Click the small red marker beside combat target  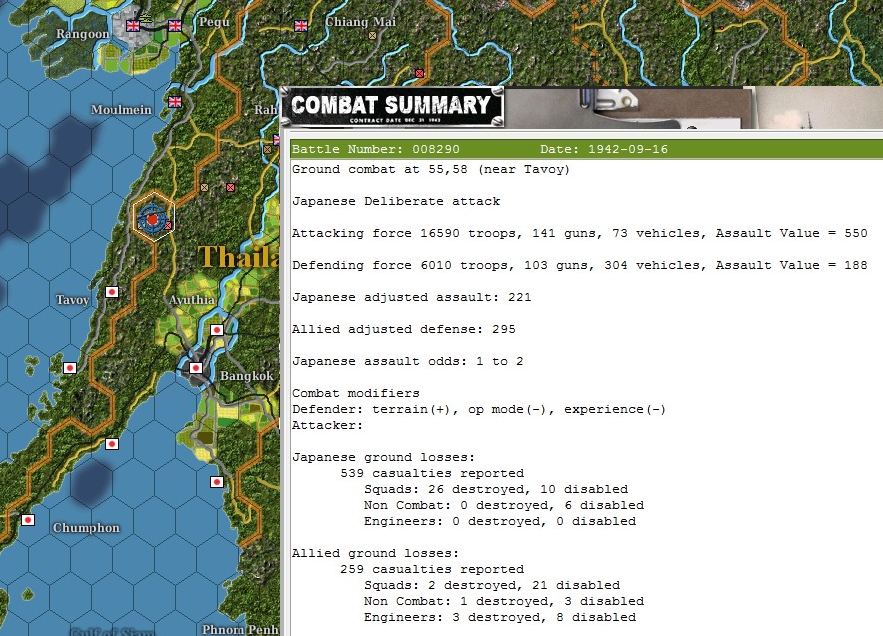pyautogui.click(x=168, y=225)
